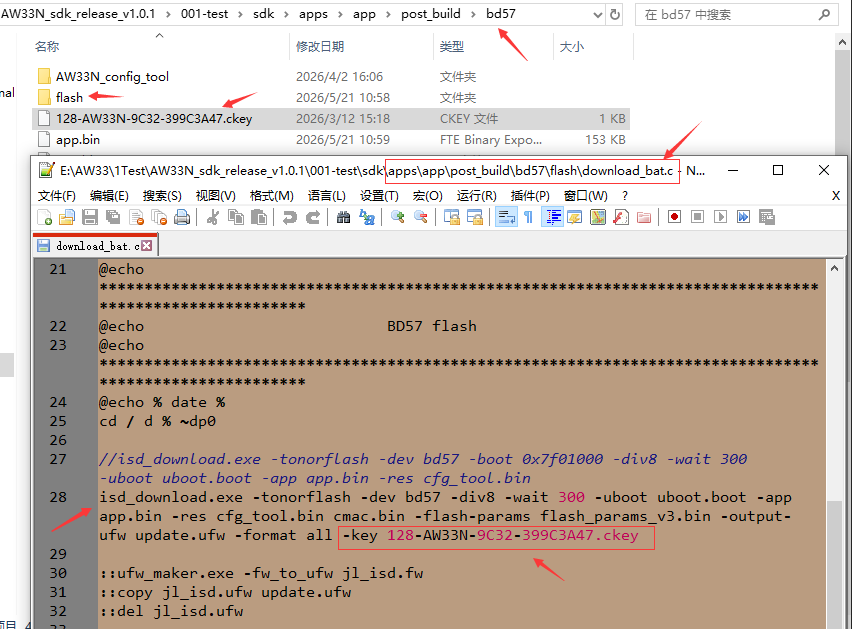Save the current document via toolbar
This screenshot has height=629, width=852.
point(90,217)
